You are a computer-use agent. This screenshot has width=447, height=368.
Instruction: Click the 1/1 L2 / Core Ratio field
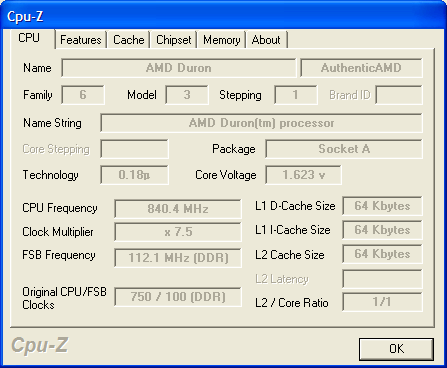coord(382,302)
